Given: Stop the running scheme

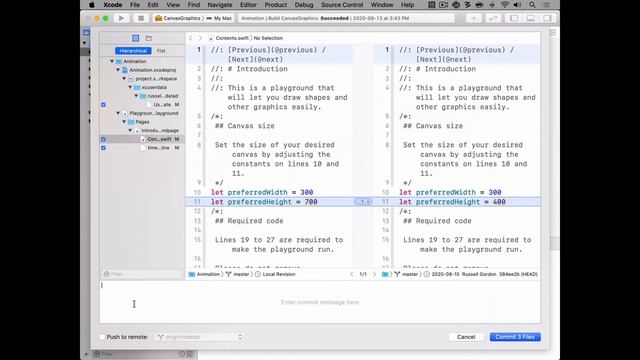Looking at the screenshot, I should click(141, 18).
